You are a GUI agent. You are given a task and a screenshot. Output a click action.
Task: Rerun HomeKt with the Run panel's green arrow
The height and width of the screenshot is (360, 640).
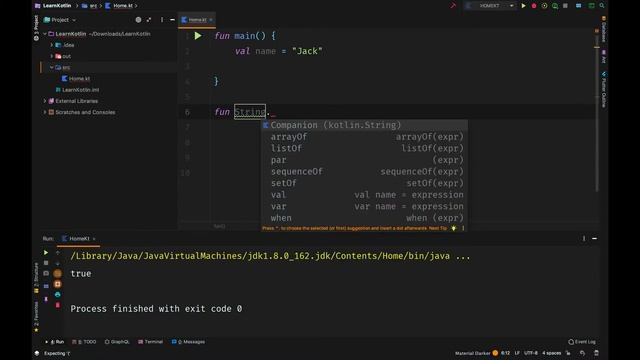tap(46, 253)
